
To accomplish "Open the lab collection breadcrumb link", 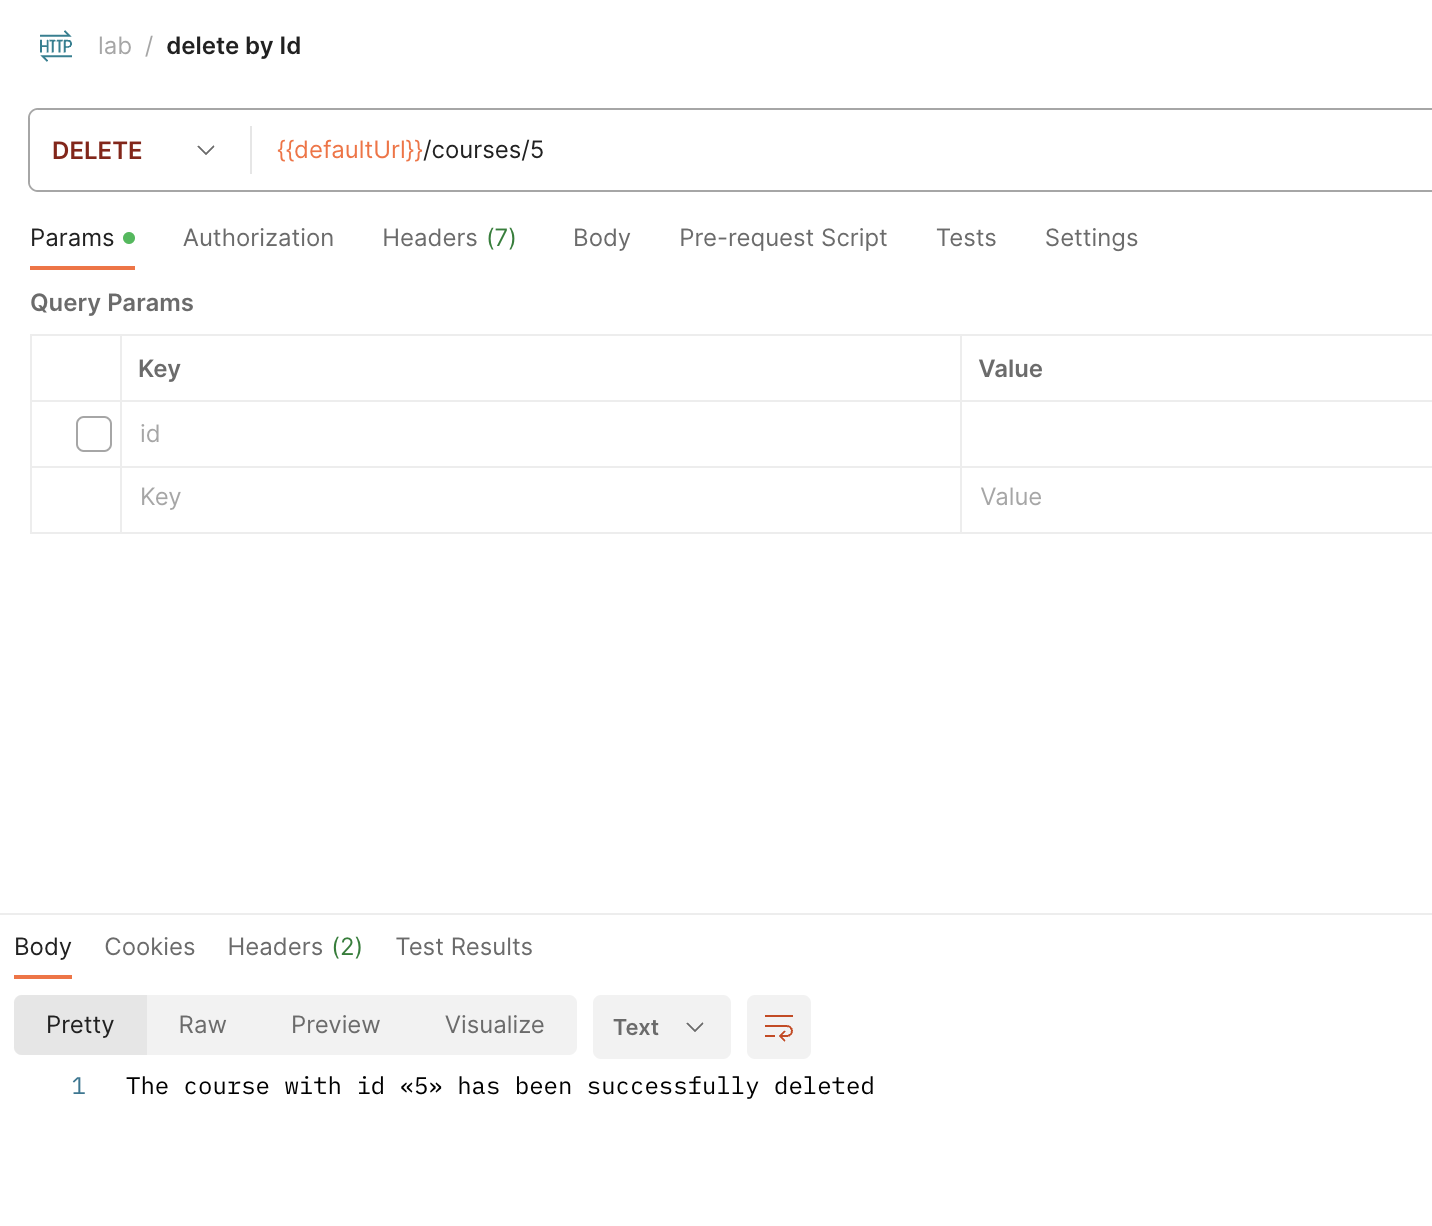I will point(115,46).
